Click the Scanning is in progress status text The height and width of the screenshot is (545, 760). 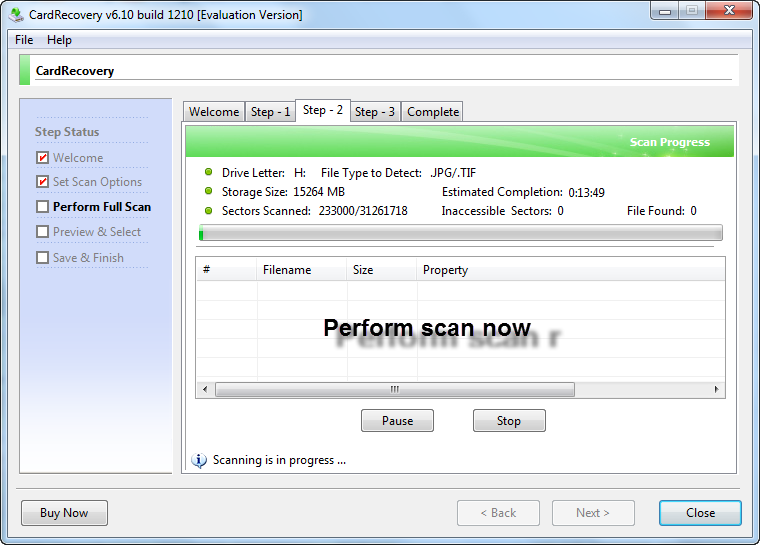pos(279,460)
